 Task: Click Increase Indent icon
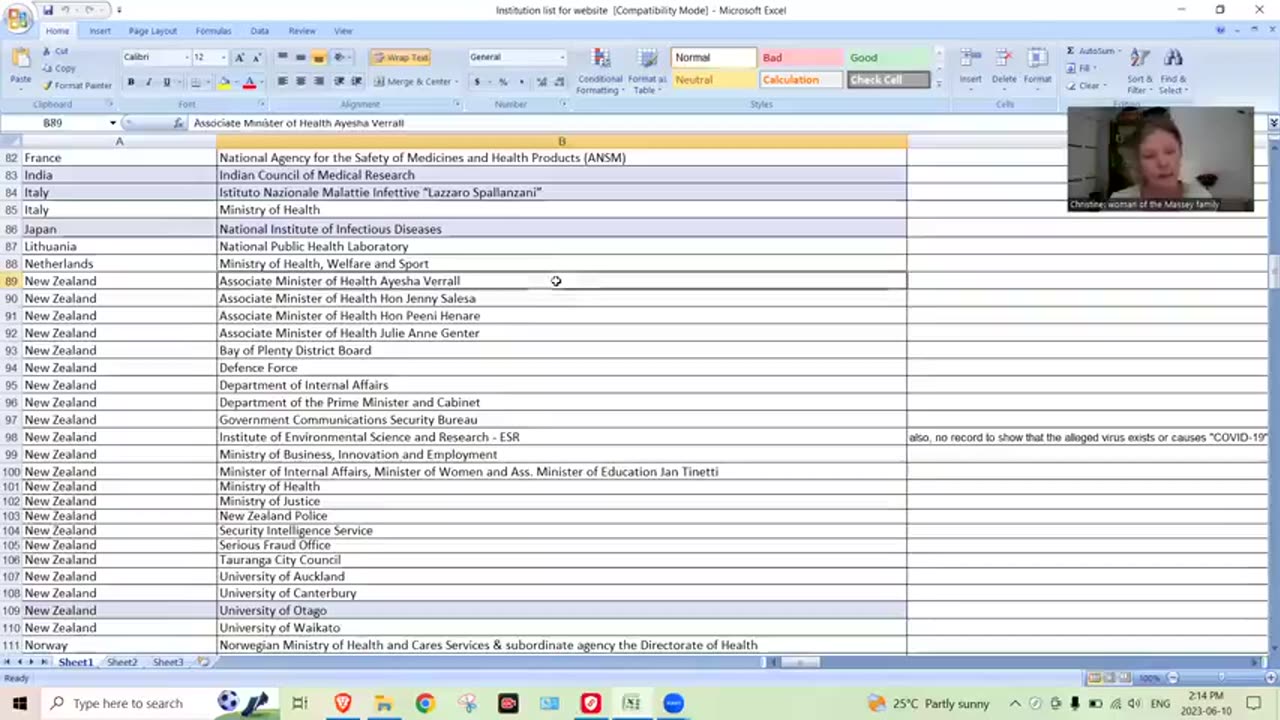[355, 82]
